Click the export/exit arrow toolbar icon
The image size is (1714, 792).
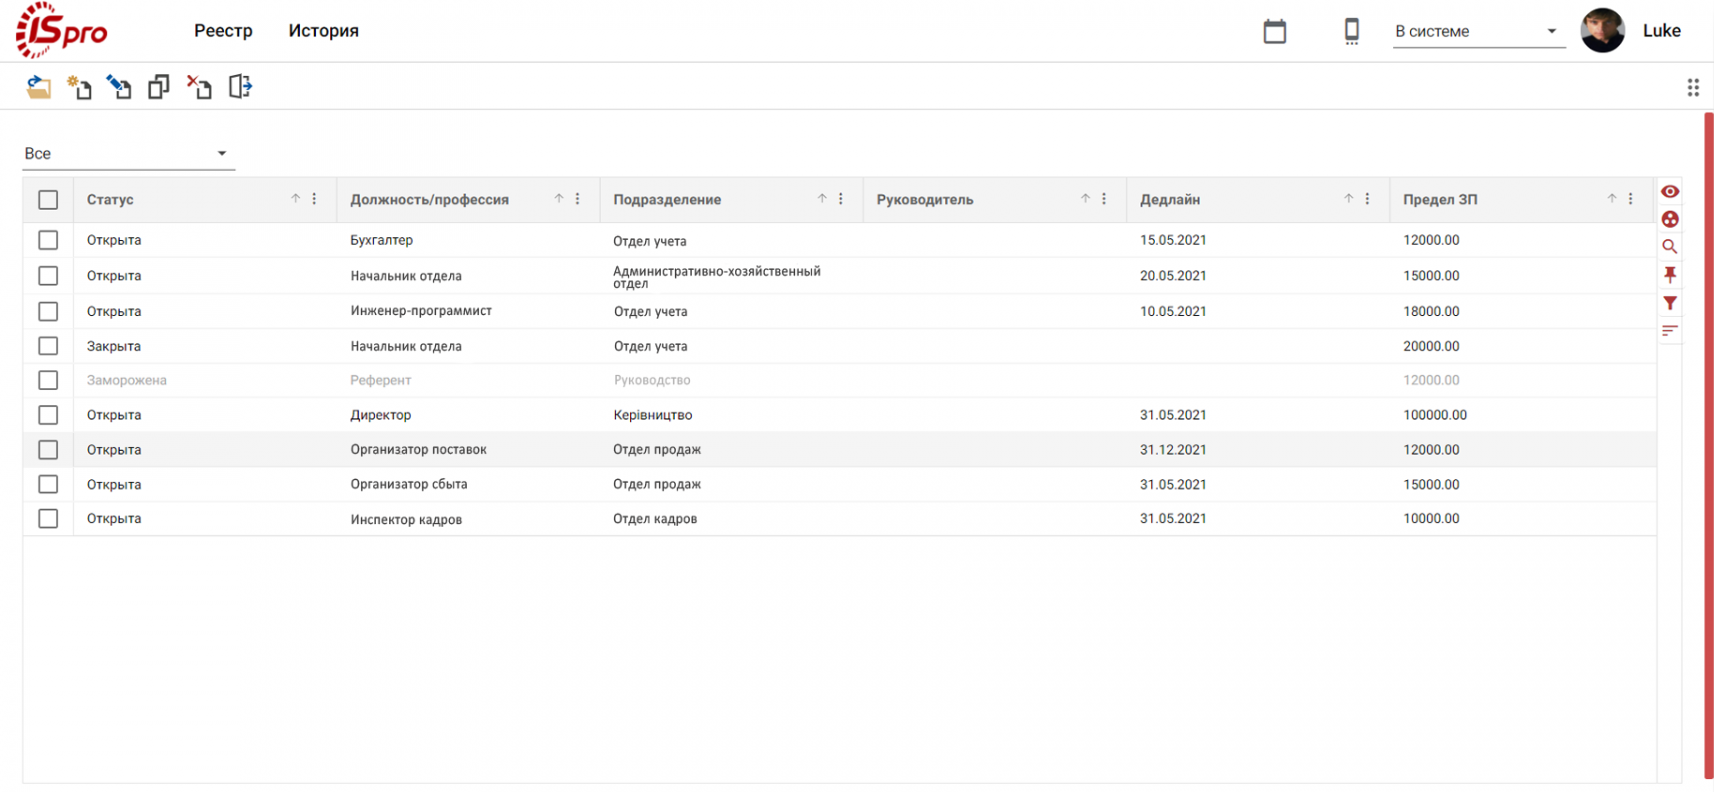(x=240, y=87)
